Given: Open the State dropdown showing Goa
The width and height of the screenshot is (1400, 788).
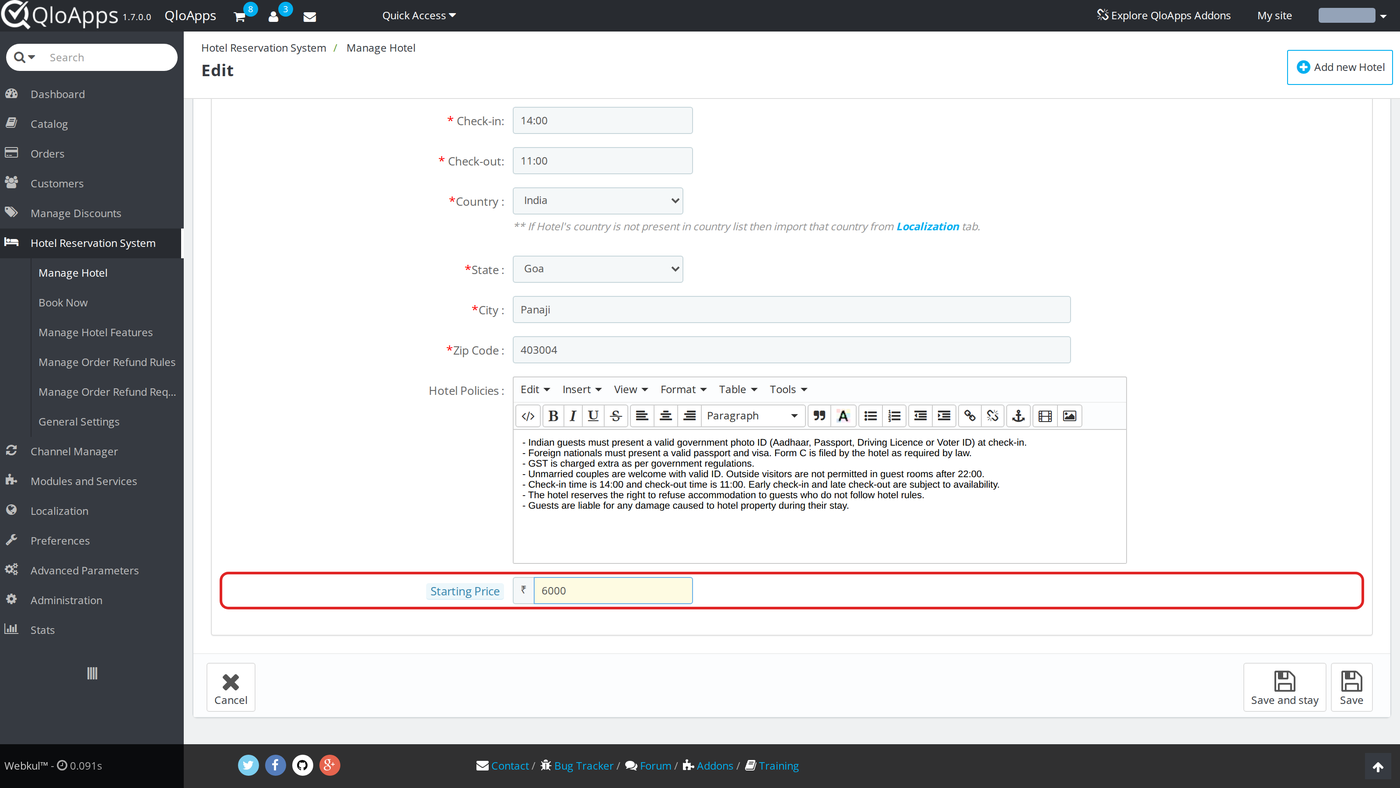Looking at the screenshot, I should (x=598, y=269).
